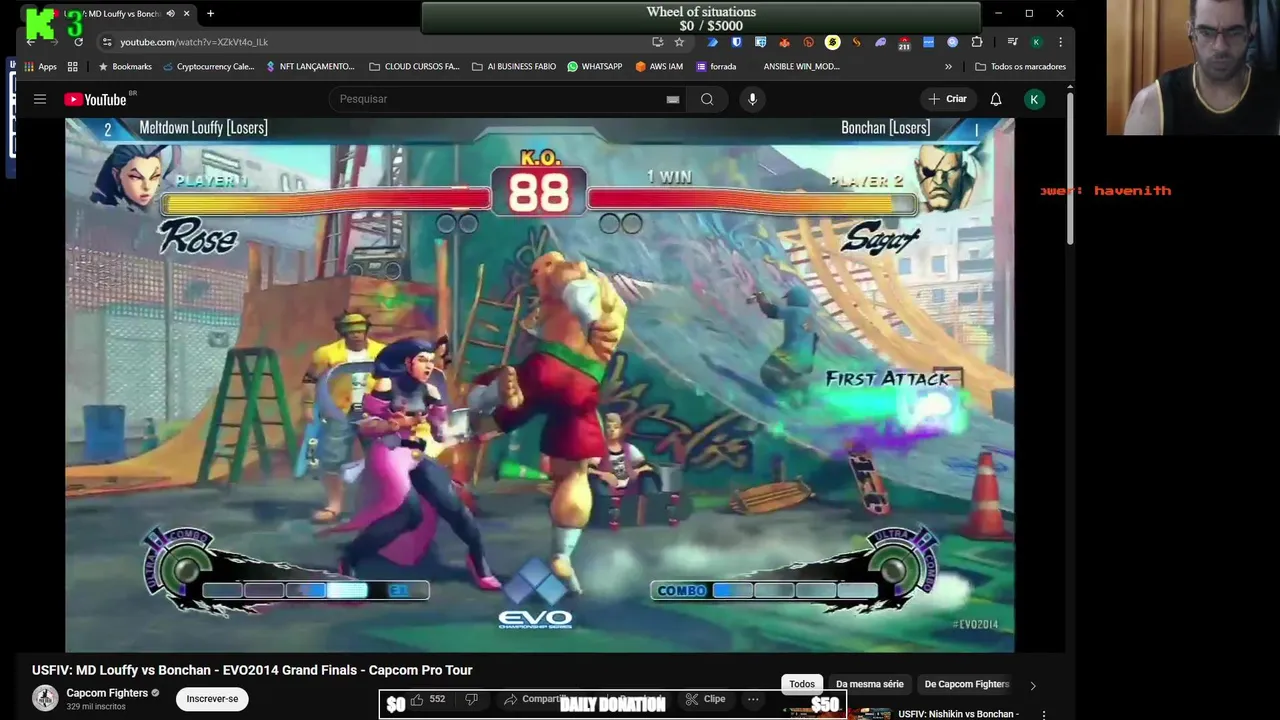Open the K account avatar on YouTube
Screen dimensions: 1280x720
coord(1035,99)
